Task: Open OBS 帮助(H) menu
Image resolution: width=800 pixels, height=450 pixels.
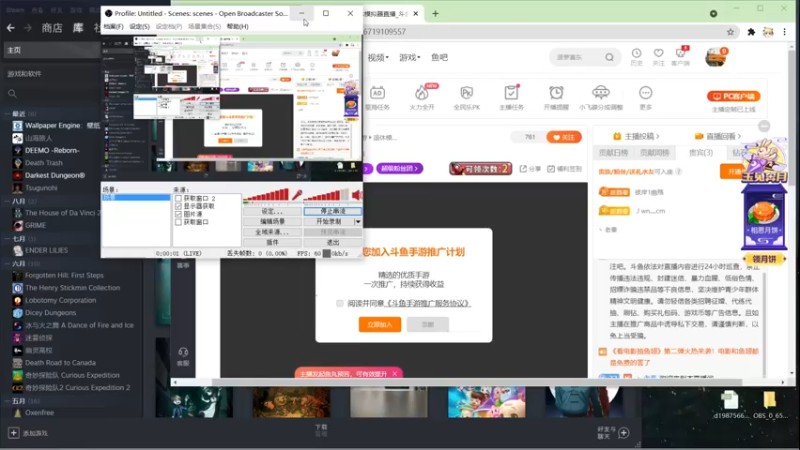Action: [x=237, y=27]
